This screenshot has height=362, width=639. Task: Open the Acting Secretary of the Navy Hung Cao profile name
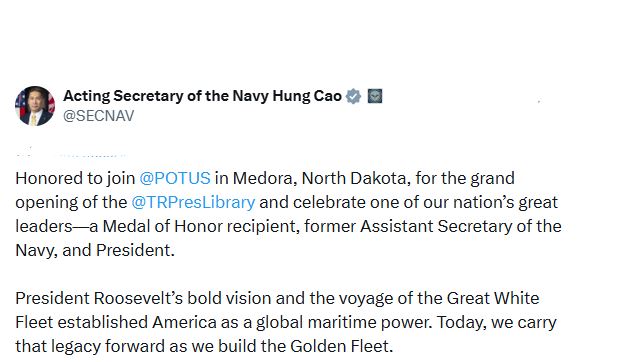click(x=202, y=96)
